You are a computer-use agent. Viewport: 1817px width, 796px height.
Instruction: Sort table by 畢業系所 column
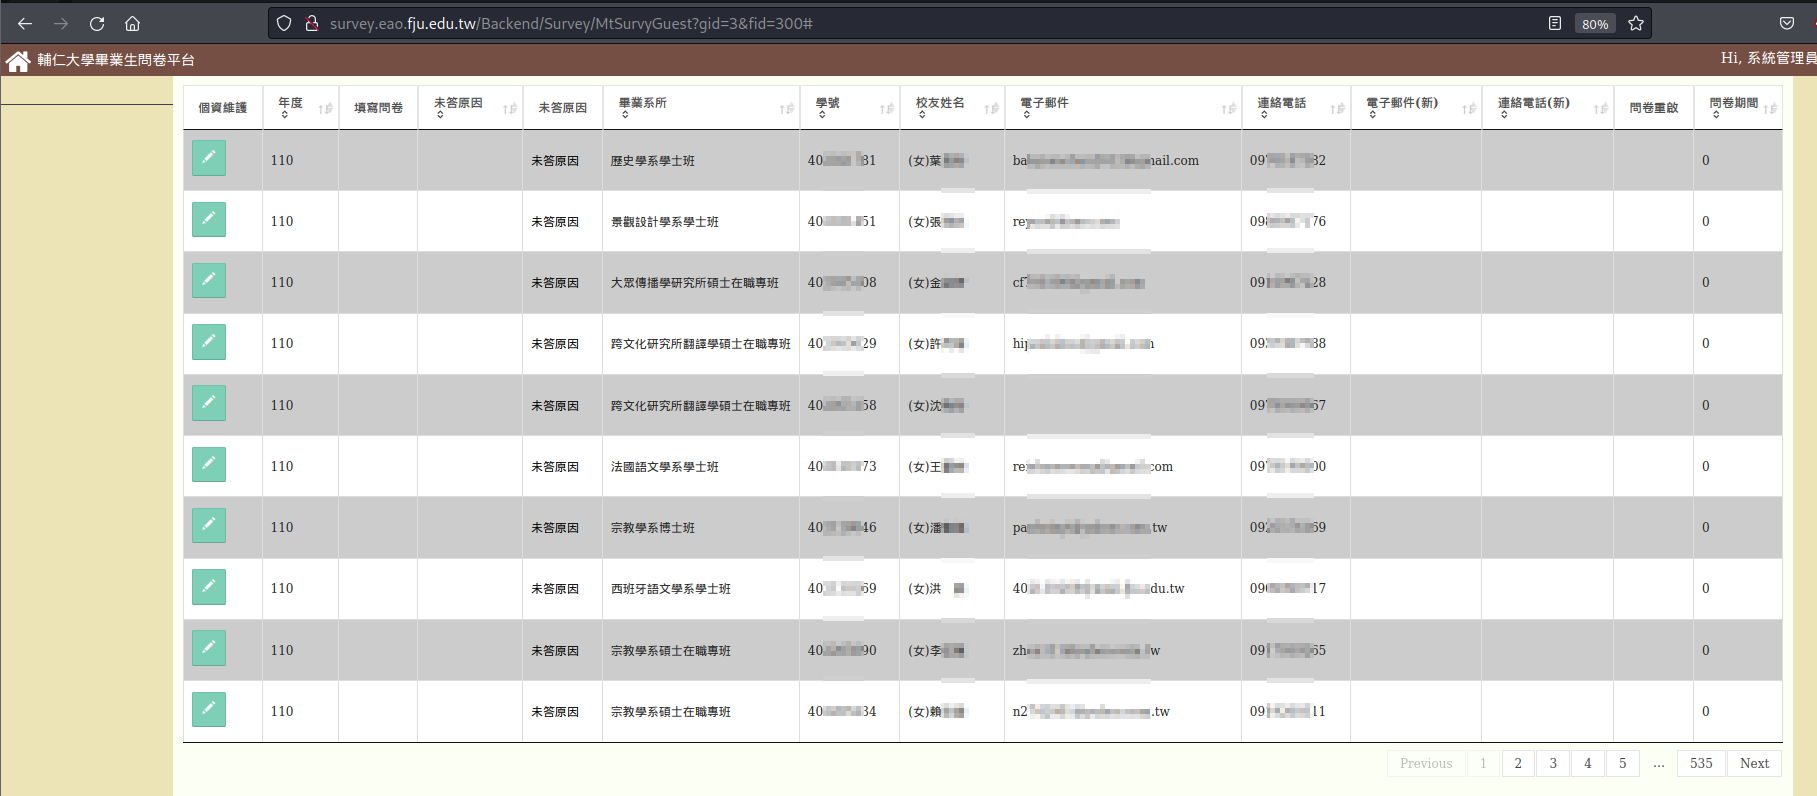[x=701, y=107]
